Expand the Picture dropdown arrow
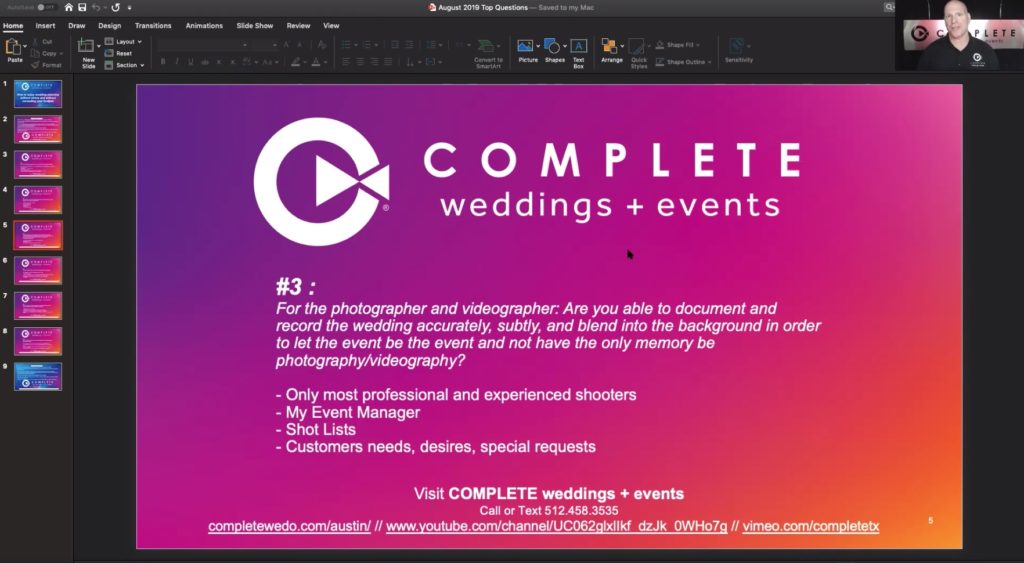 click(x=538, y=46)
